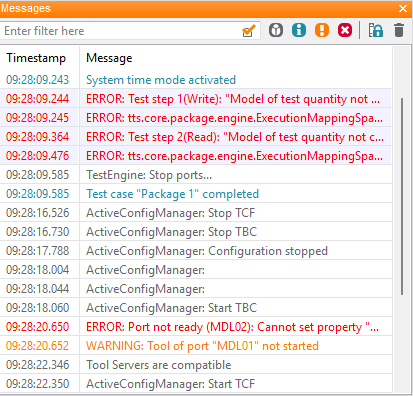Click timestamp 09:28:22.346

point(37,365)
